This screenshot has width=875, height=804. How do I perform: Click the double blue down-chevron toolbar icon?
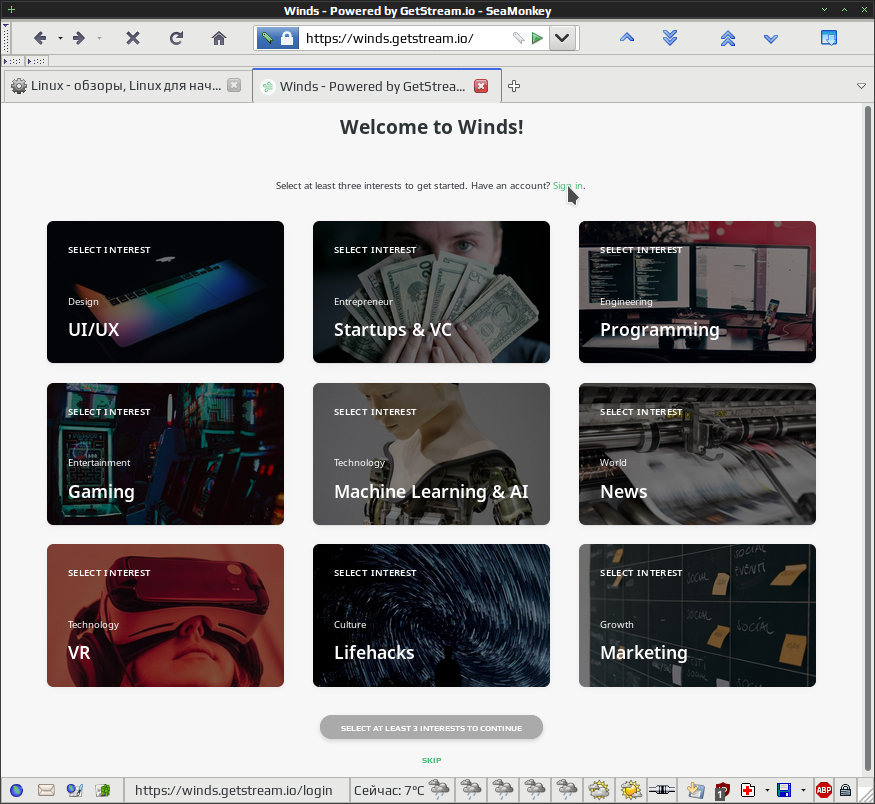coord(670,38)
